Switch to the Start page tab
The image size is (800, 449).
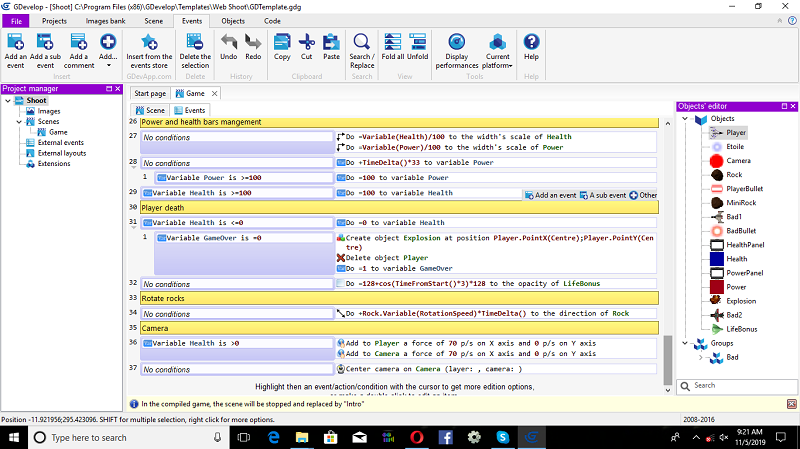pyautogui.click(x=150, y=93)
